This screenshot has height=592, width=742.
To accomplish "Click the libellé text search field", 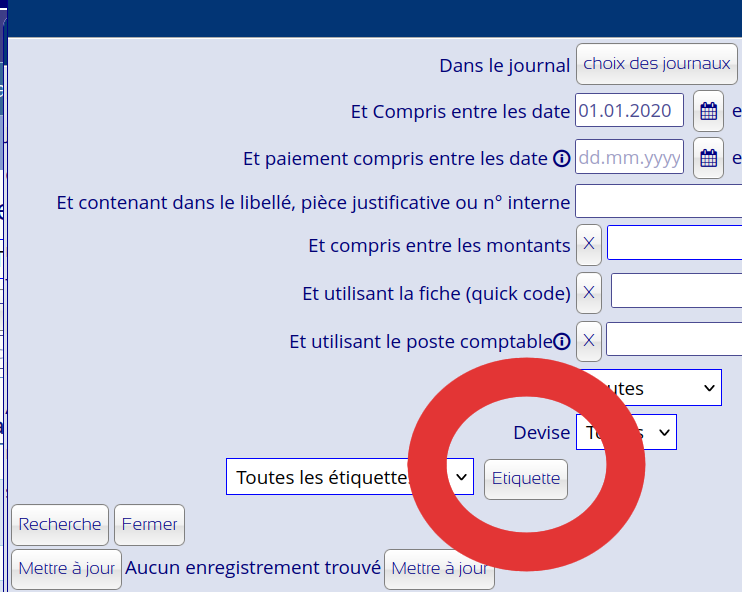I will 658,202.
